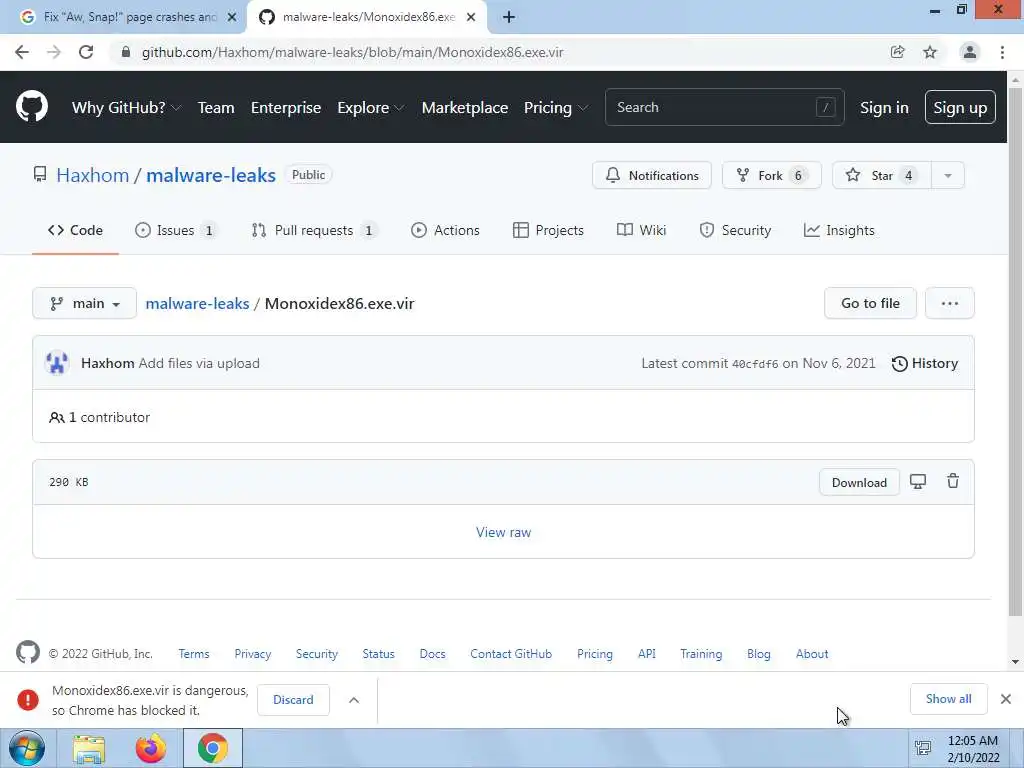Viewport: 1024px width, 768px height.
Task: Click Chrome icon in taskbar
Action: coord(213,748)
